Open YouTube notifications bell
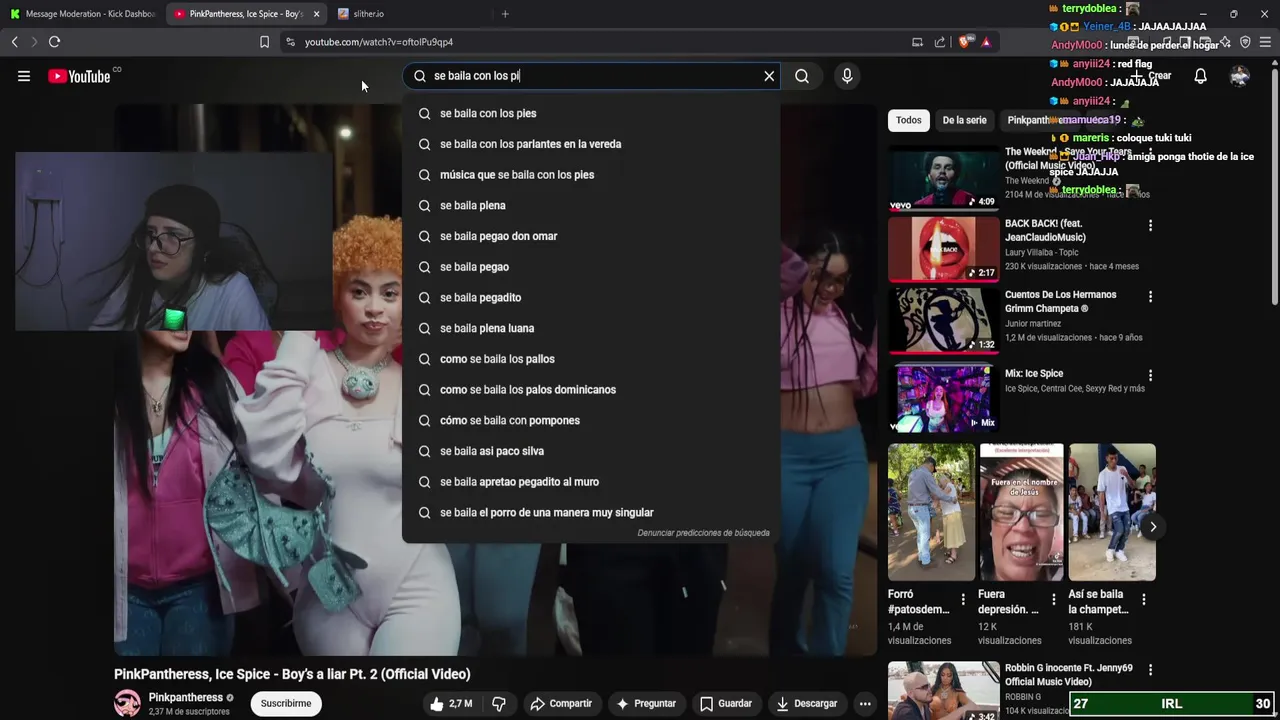1280x720 pixels. pos(1201,76)
